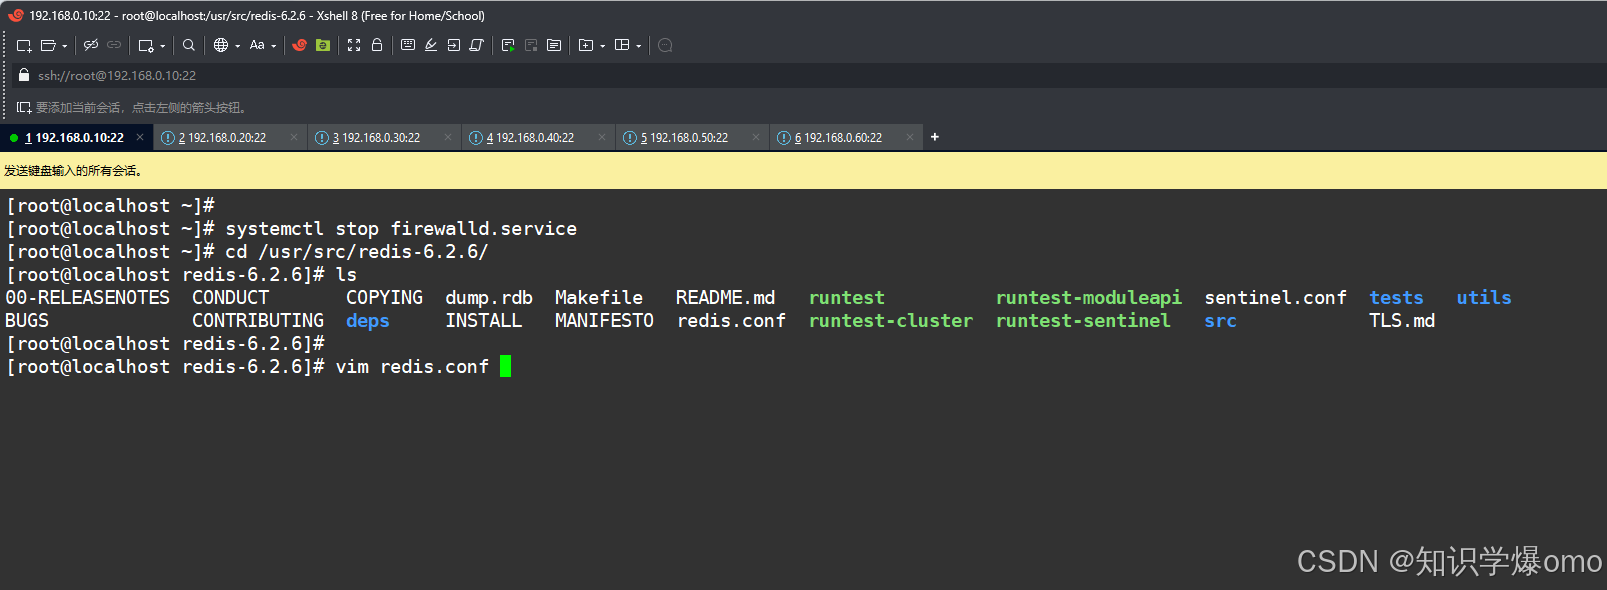1607x590 pixels.
Task: Click the green terminal cursor block
Action: coord(506,366)
